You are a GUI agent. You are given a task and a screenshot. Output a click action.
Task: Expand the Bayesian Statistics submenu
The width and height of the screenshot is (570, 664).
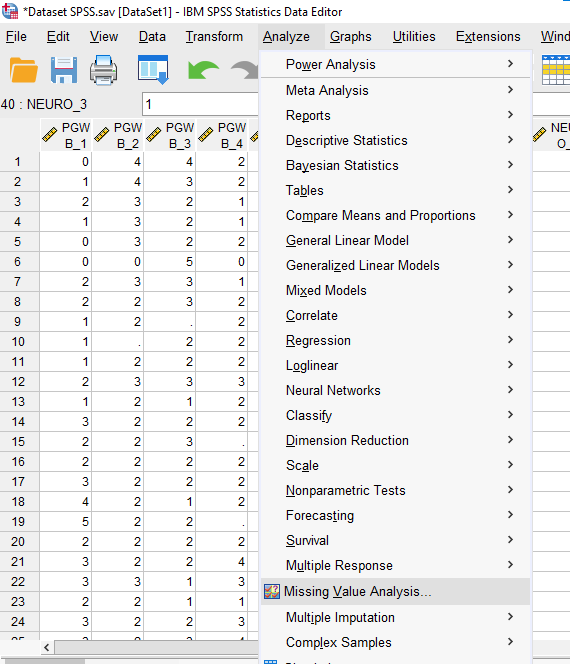tap(396, 165)
